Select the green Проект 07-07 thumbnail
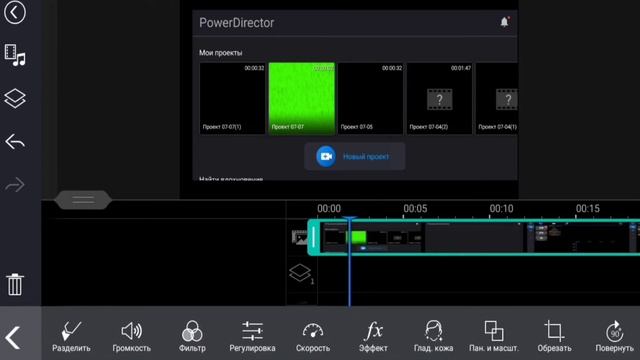The height and width of the screenshot is (360, 640). point(301,98)
